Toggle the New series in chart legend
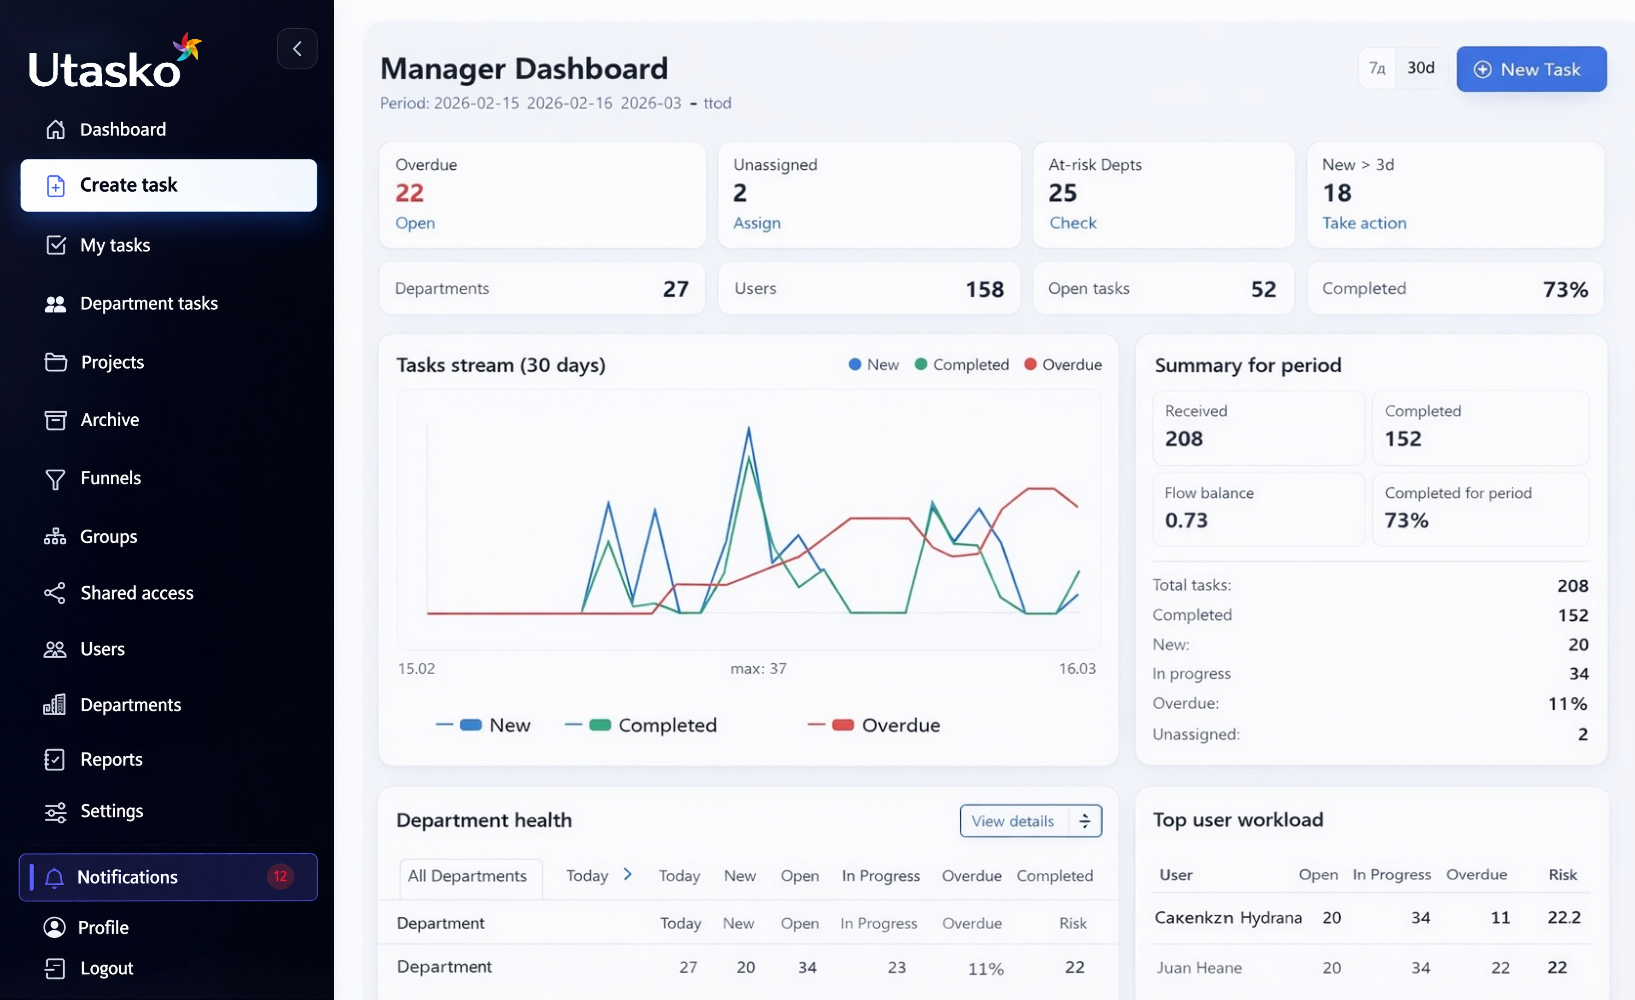 click(x=484, y=725)
